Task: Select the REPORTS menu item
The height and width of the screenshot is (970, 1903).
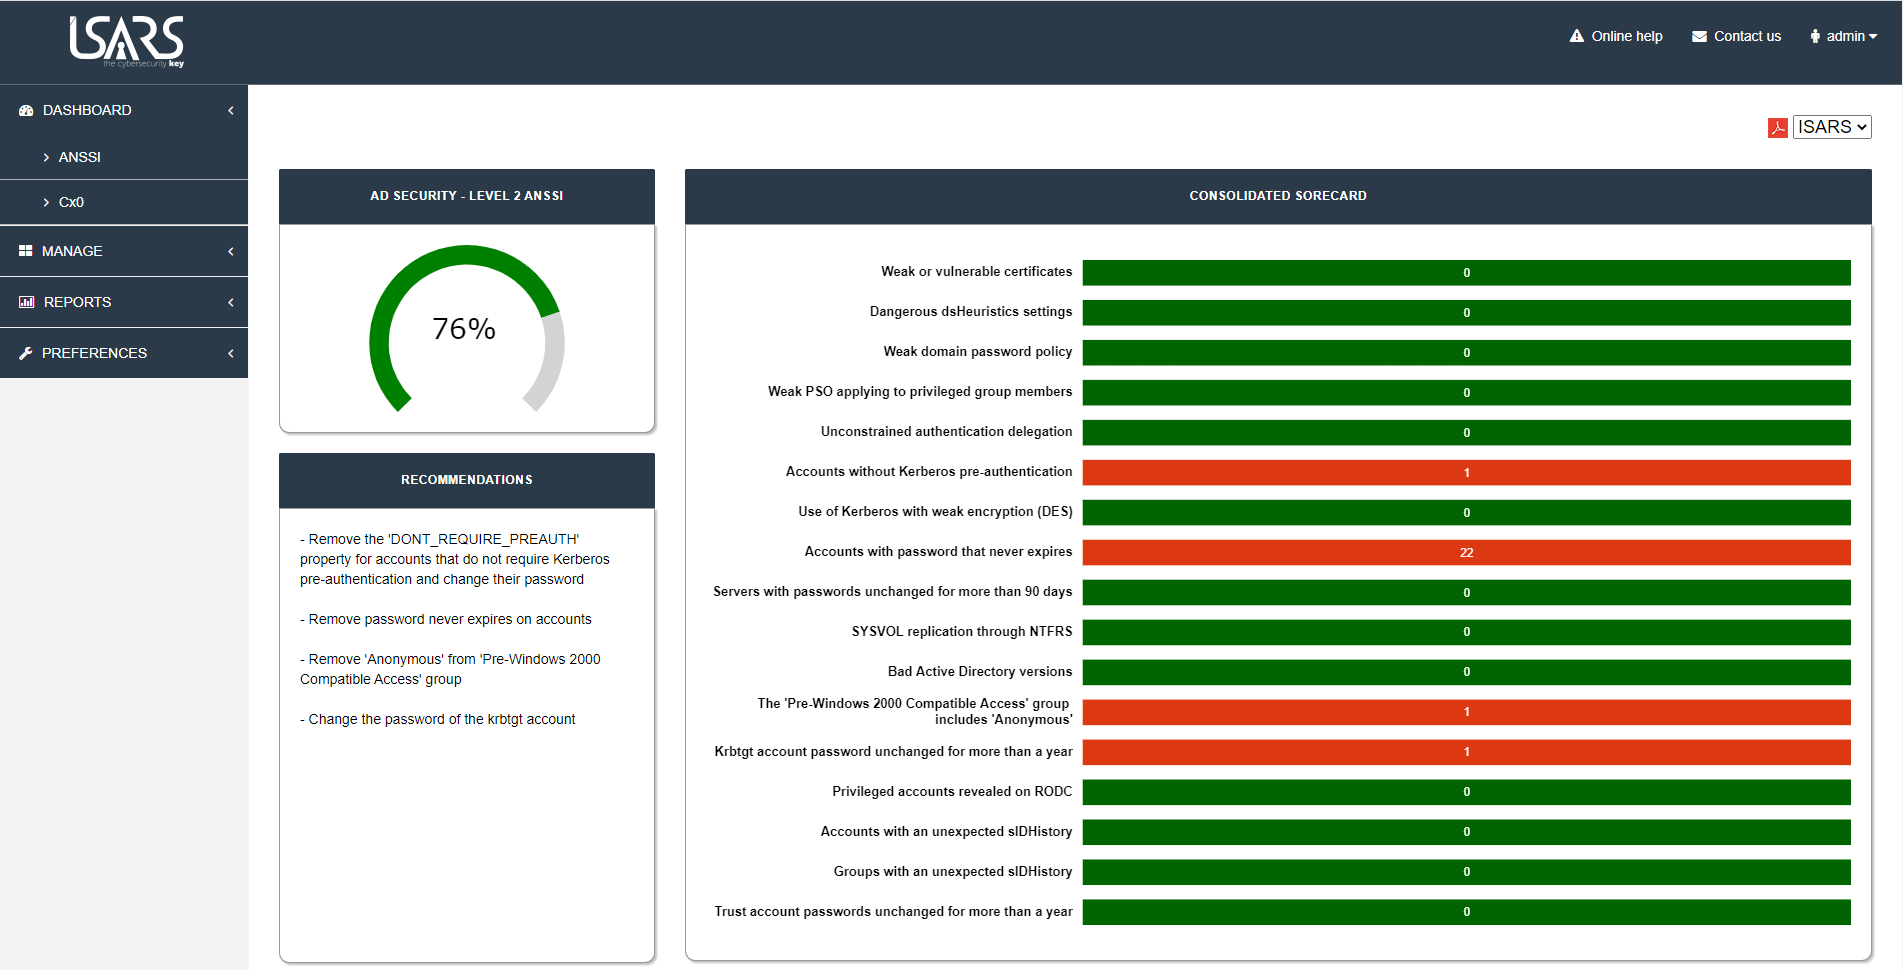Action: click(124, 302)
